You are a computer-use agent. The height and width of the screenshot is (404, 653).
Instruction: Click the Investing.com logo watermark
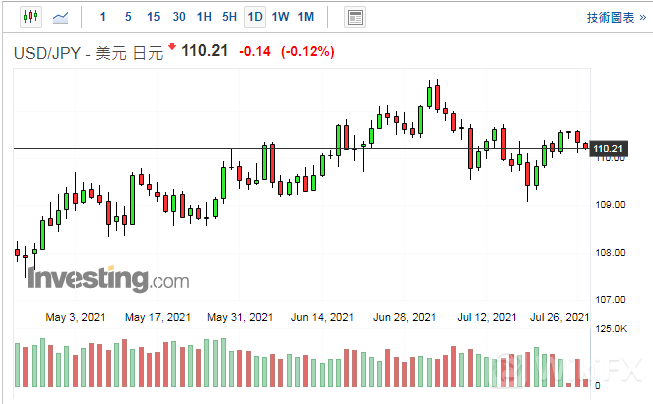[95, 279]
